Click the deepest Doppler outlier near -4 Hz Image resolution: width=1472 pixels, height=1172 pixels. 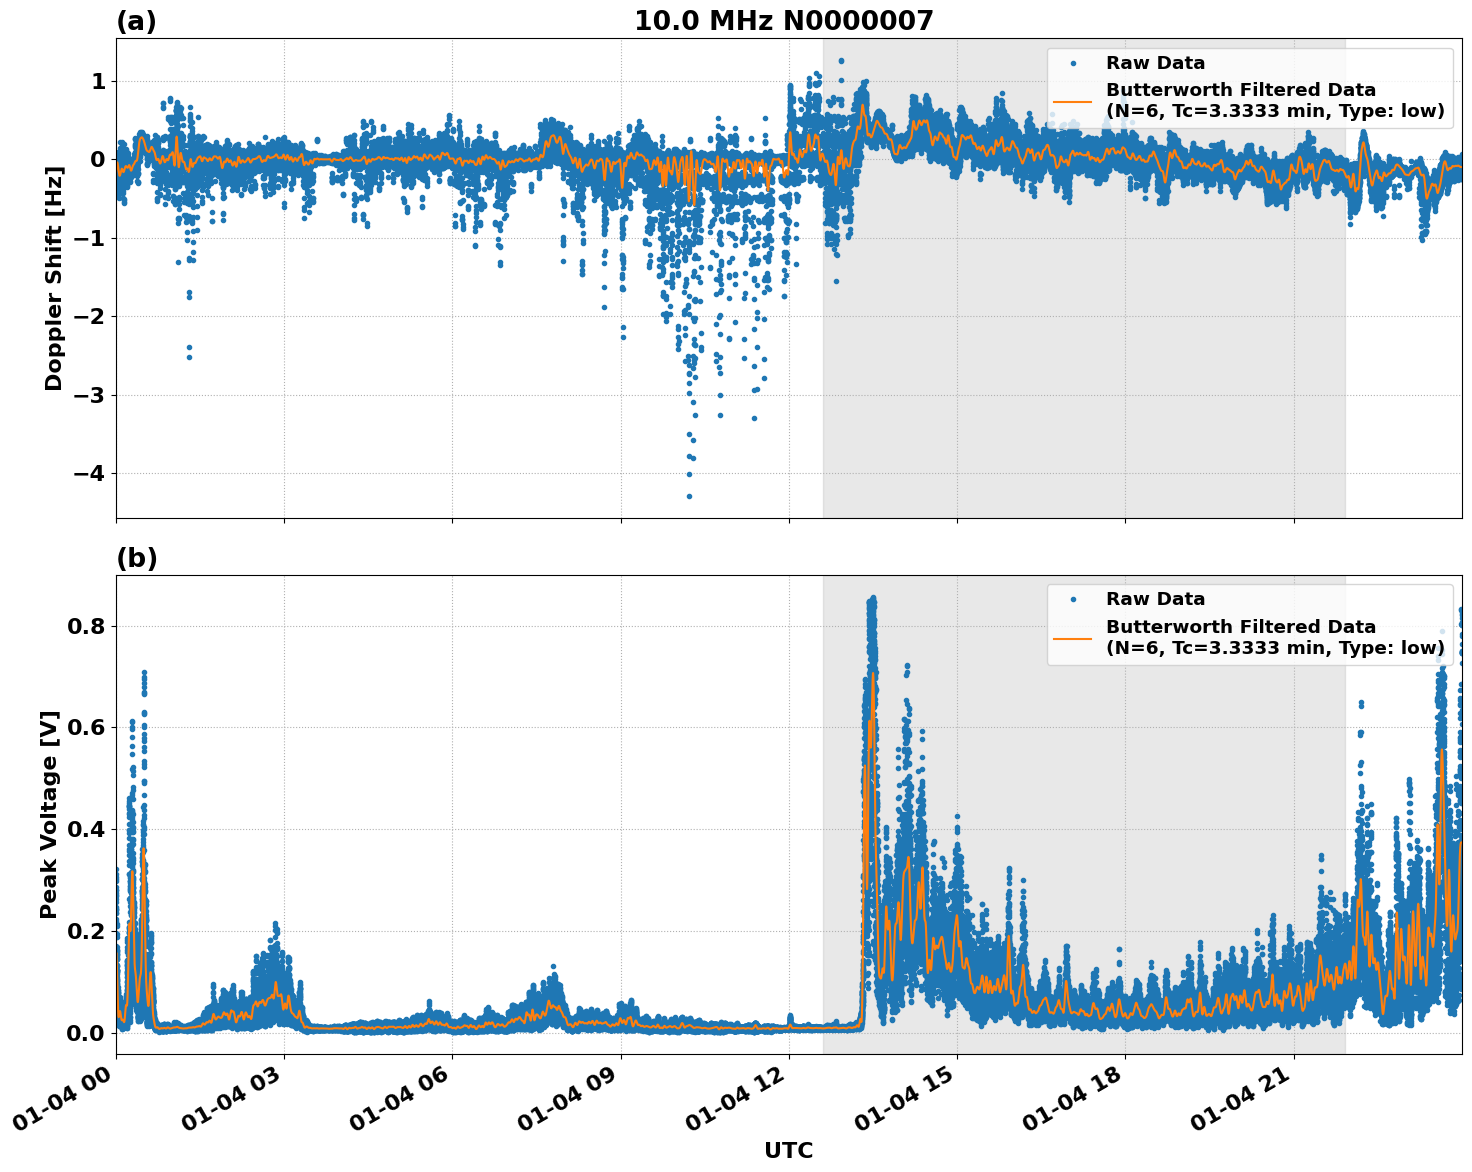pos(687,494)
